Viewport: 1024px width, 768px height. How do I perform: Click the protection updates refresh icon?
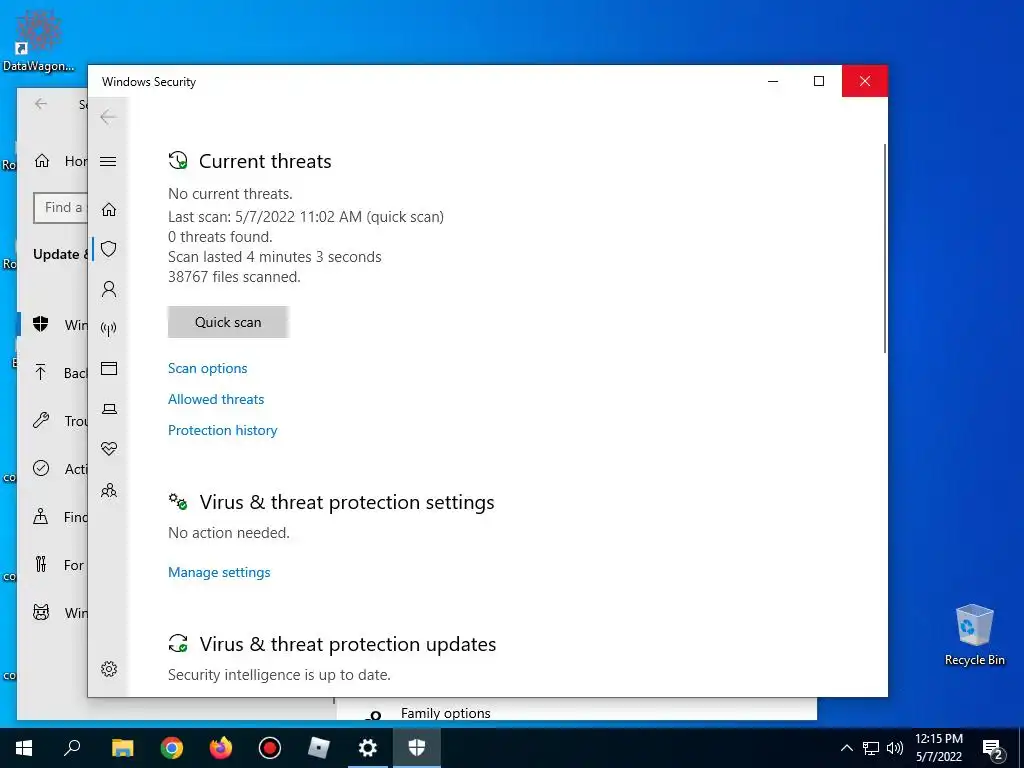point(178,643)
